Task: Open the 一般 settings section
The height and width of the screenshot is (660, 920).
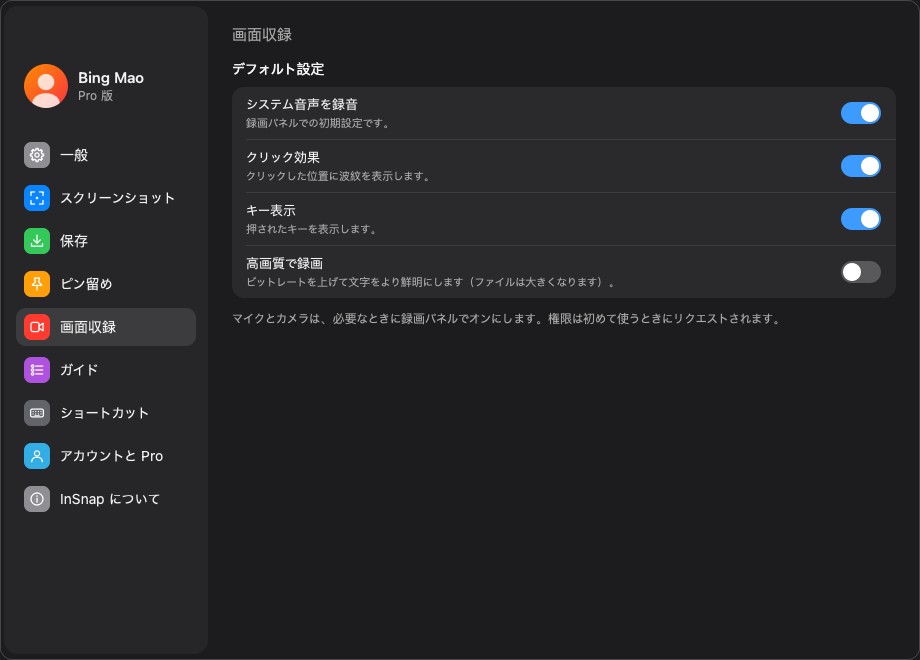Action: (106, 155)
